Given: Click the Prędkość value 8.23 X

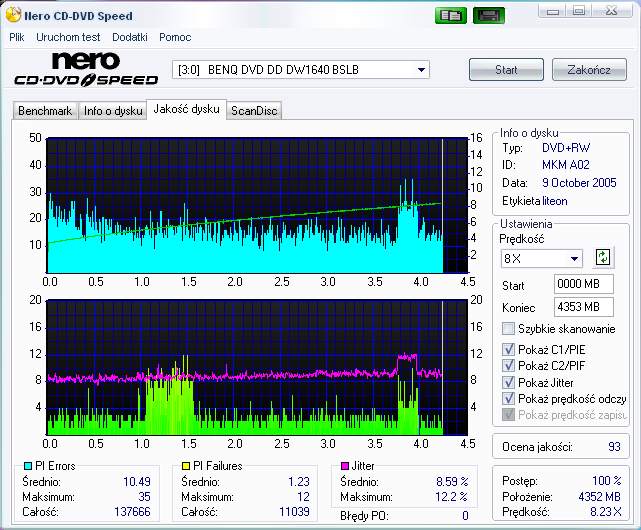Looking at the screenshot, I should tap(606, 512).
